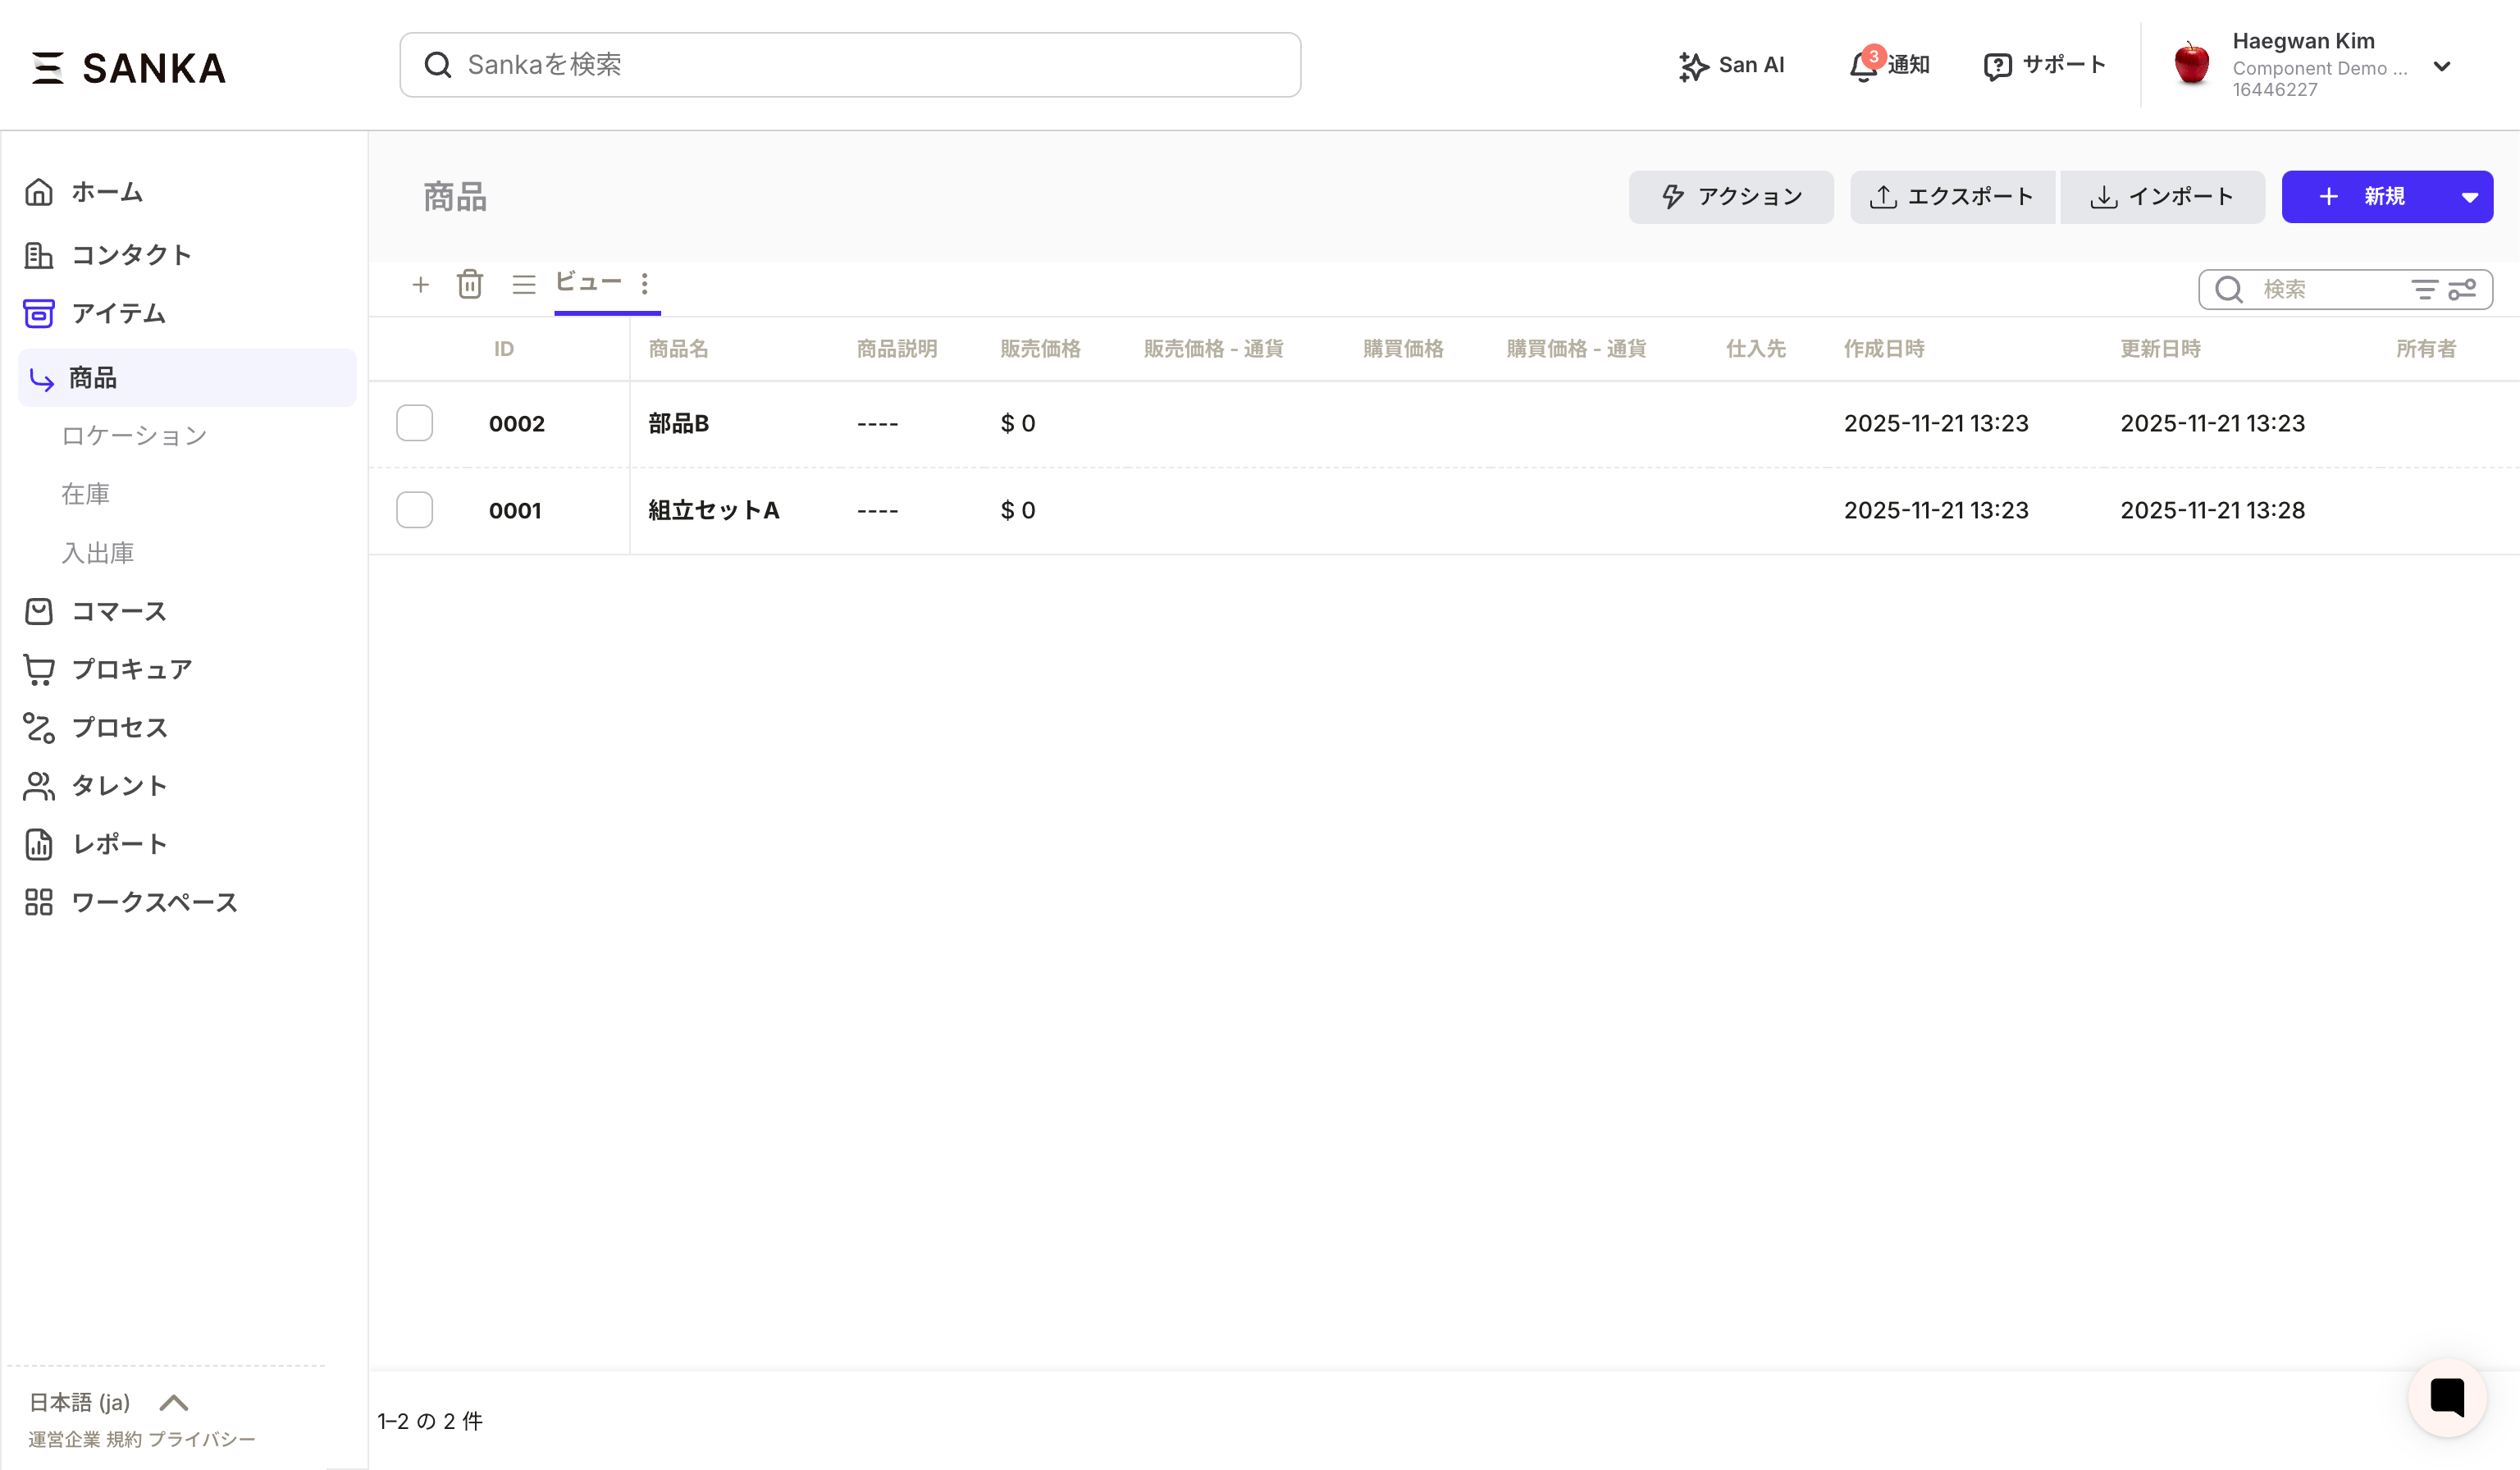The image size is (2520, 1470).
Task: Open the レポート section
Action: click(119, 844)
